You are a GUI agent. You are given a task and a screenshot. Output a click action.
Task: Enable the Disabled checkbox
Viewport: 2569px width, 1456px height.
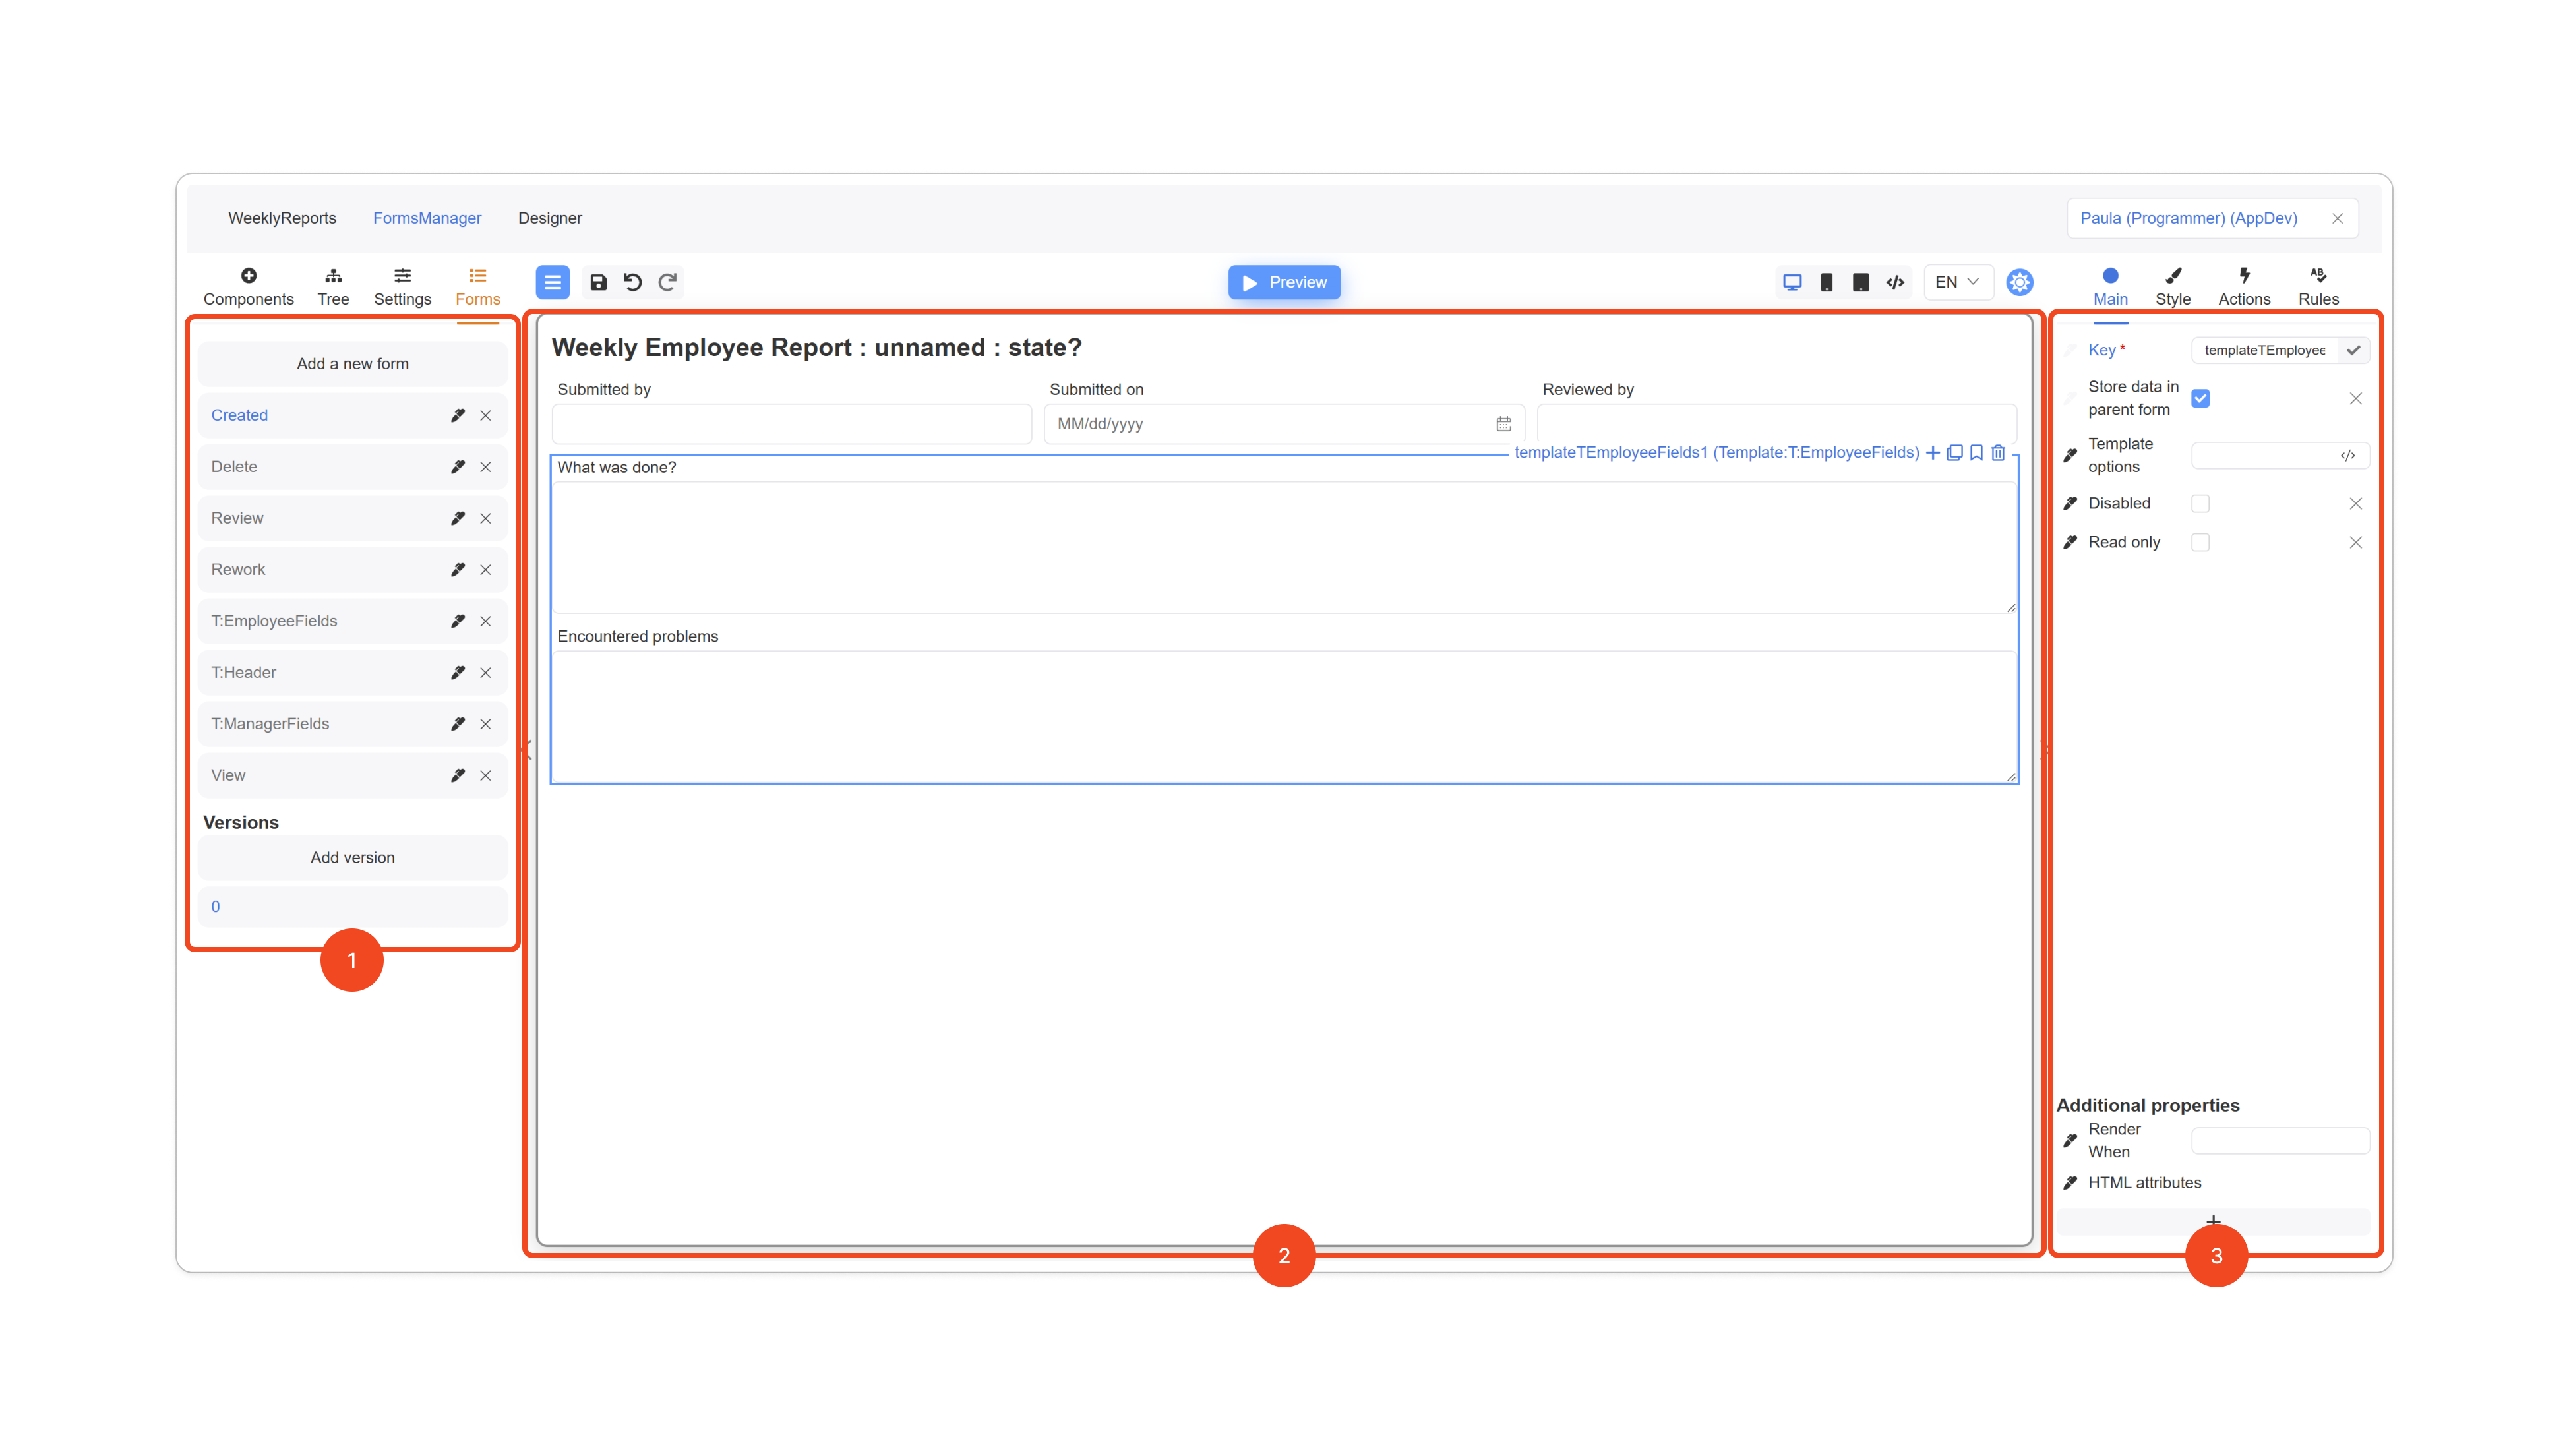point(2200,503)
